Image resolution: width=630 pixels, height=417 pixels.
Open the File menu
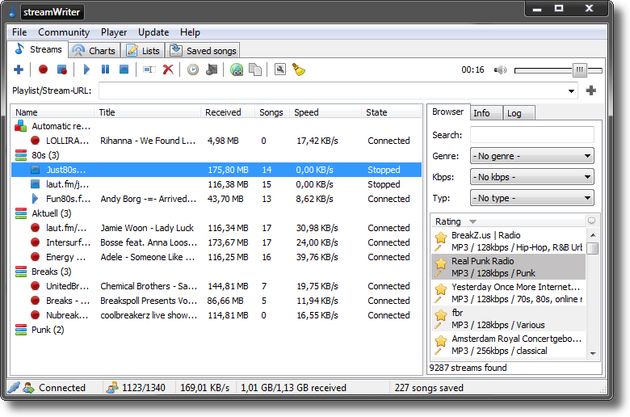click(x=19, y=32)
